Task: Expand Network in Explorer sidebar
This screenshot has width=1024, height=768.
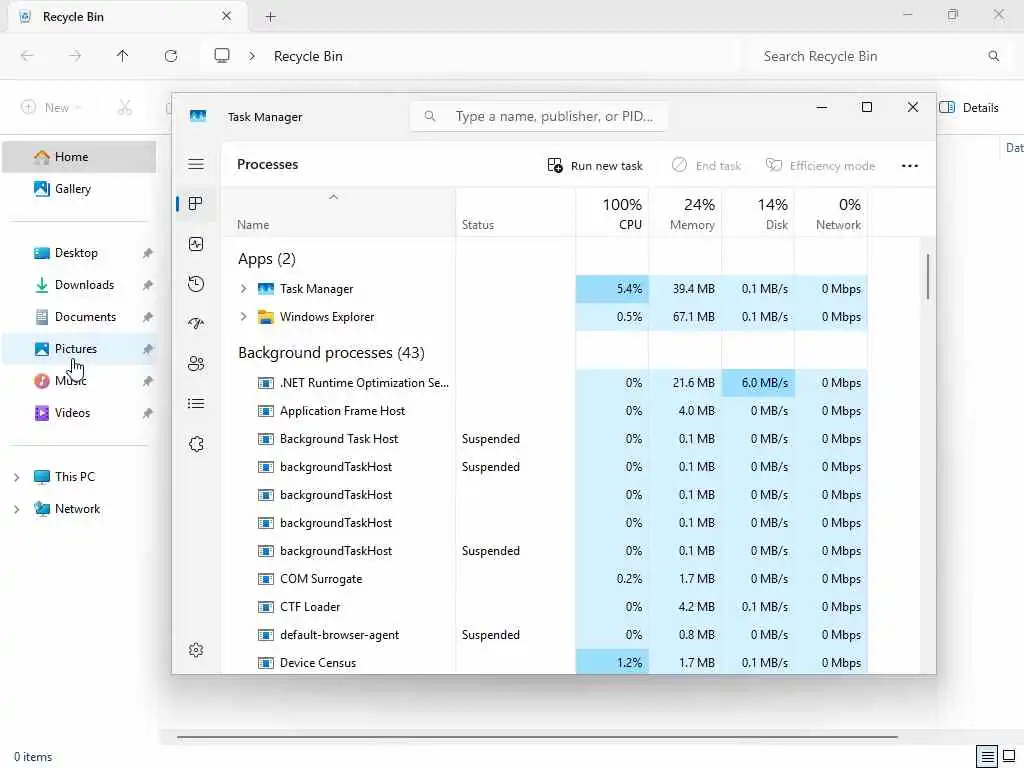Action: (16, 509)
